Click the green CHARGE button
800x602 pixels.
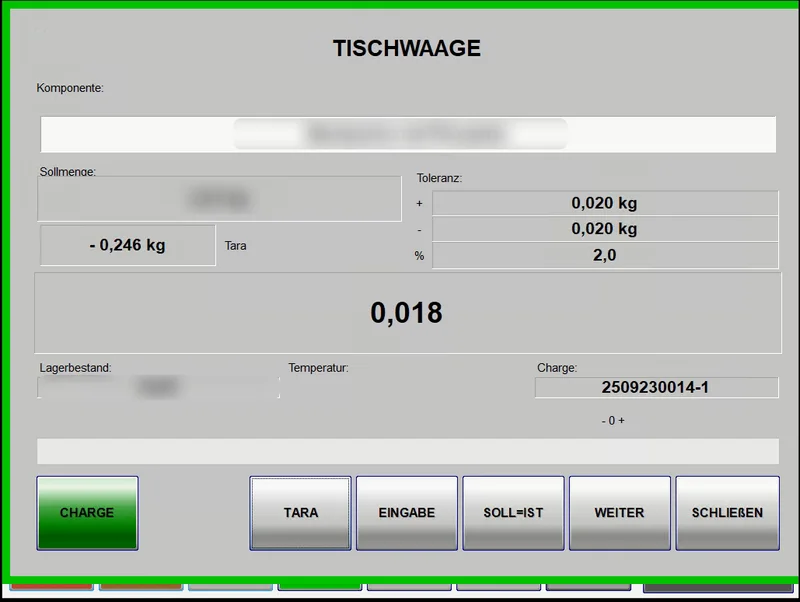point(87,513)
